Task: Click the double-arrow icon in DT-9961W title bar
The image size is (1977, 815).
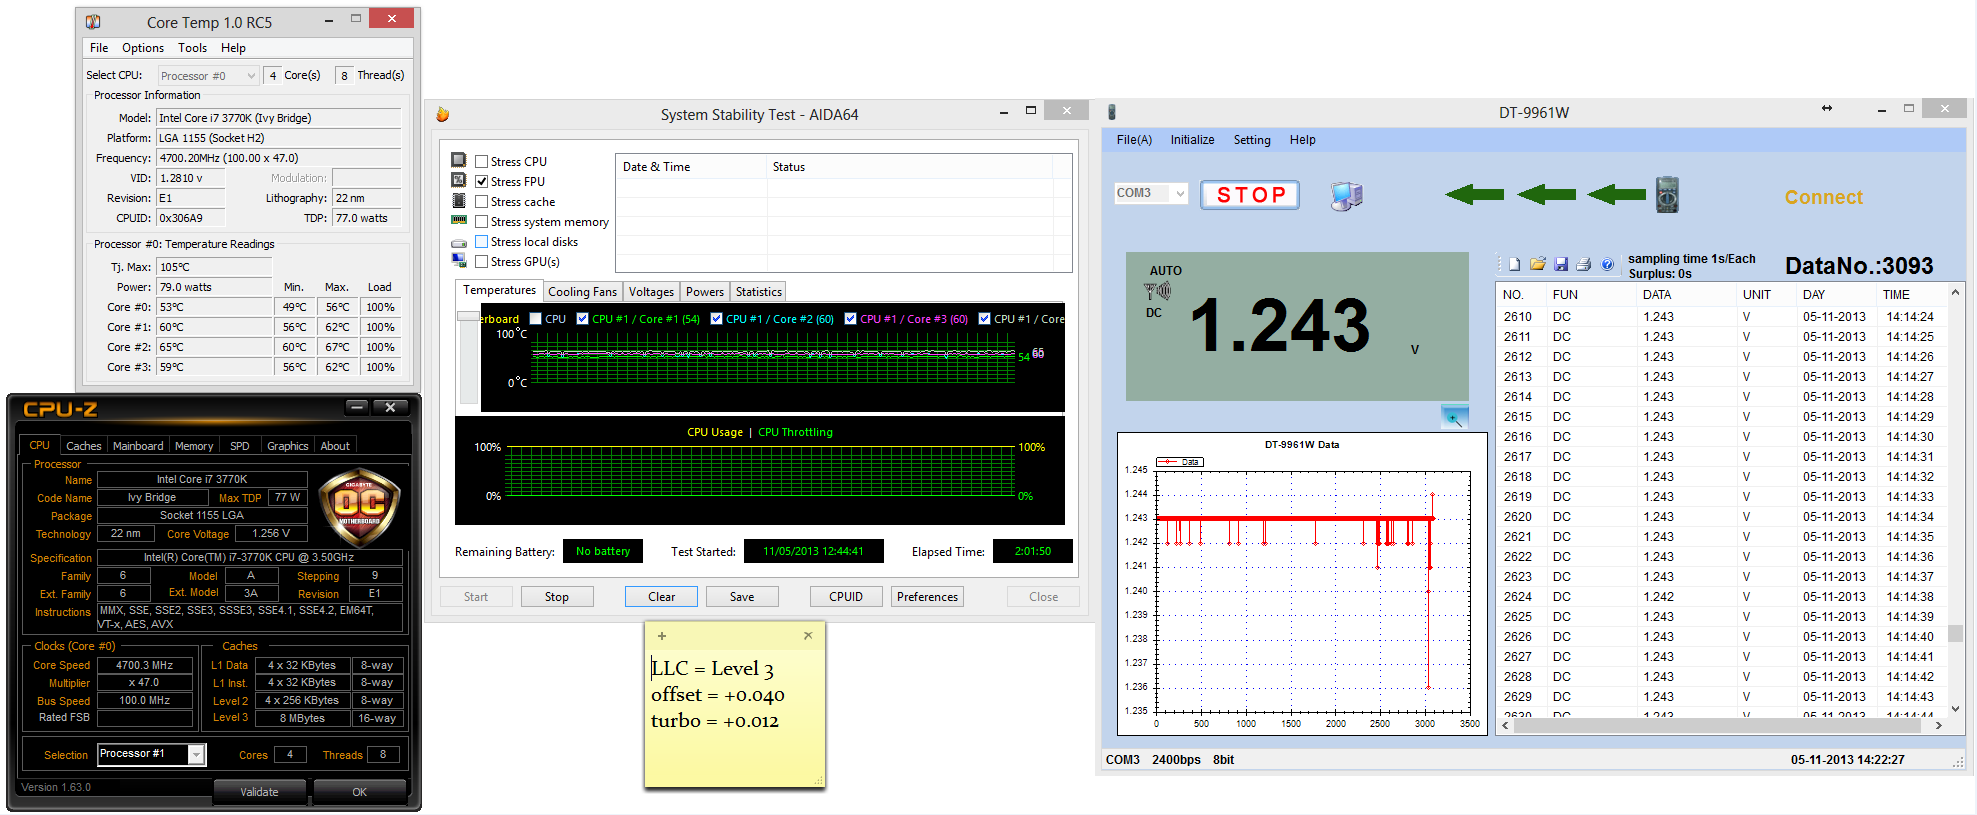Action: click(1827, 108)
